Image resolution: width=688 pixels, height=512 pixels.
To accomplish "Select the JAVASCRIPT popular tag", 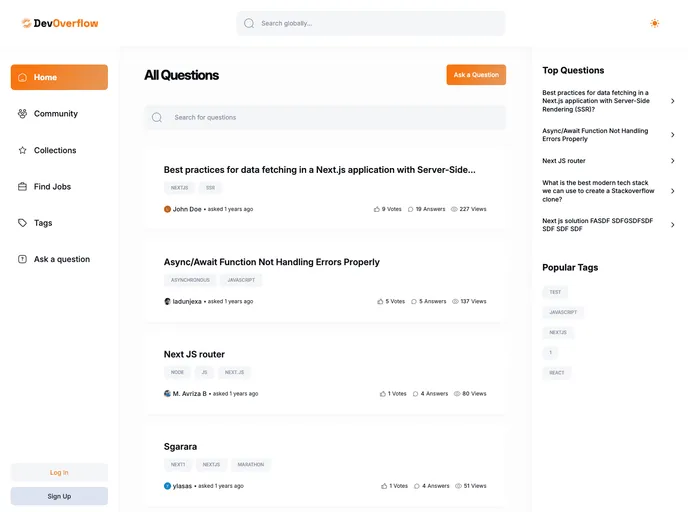I will (563, 312).
